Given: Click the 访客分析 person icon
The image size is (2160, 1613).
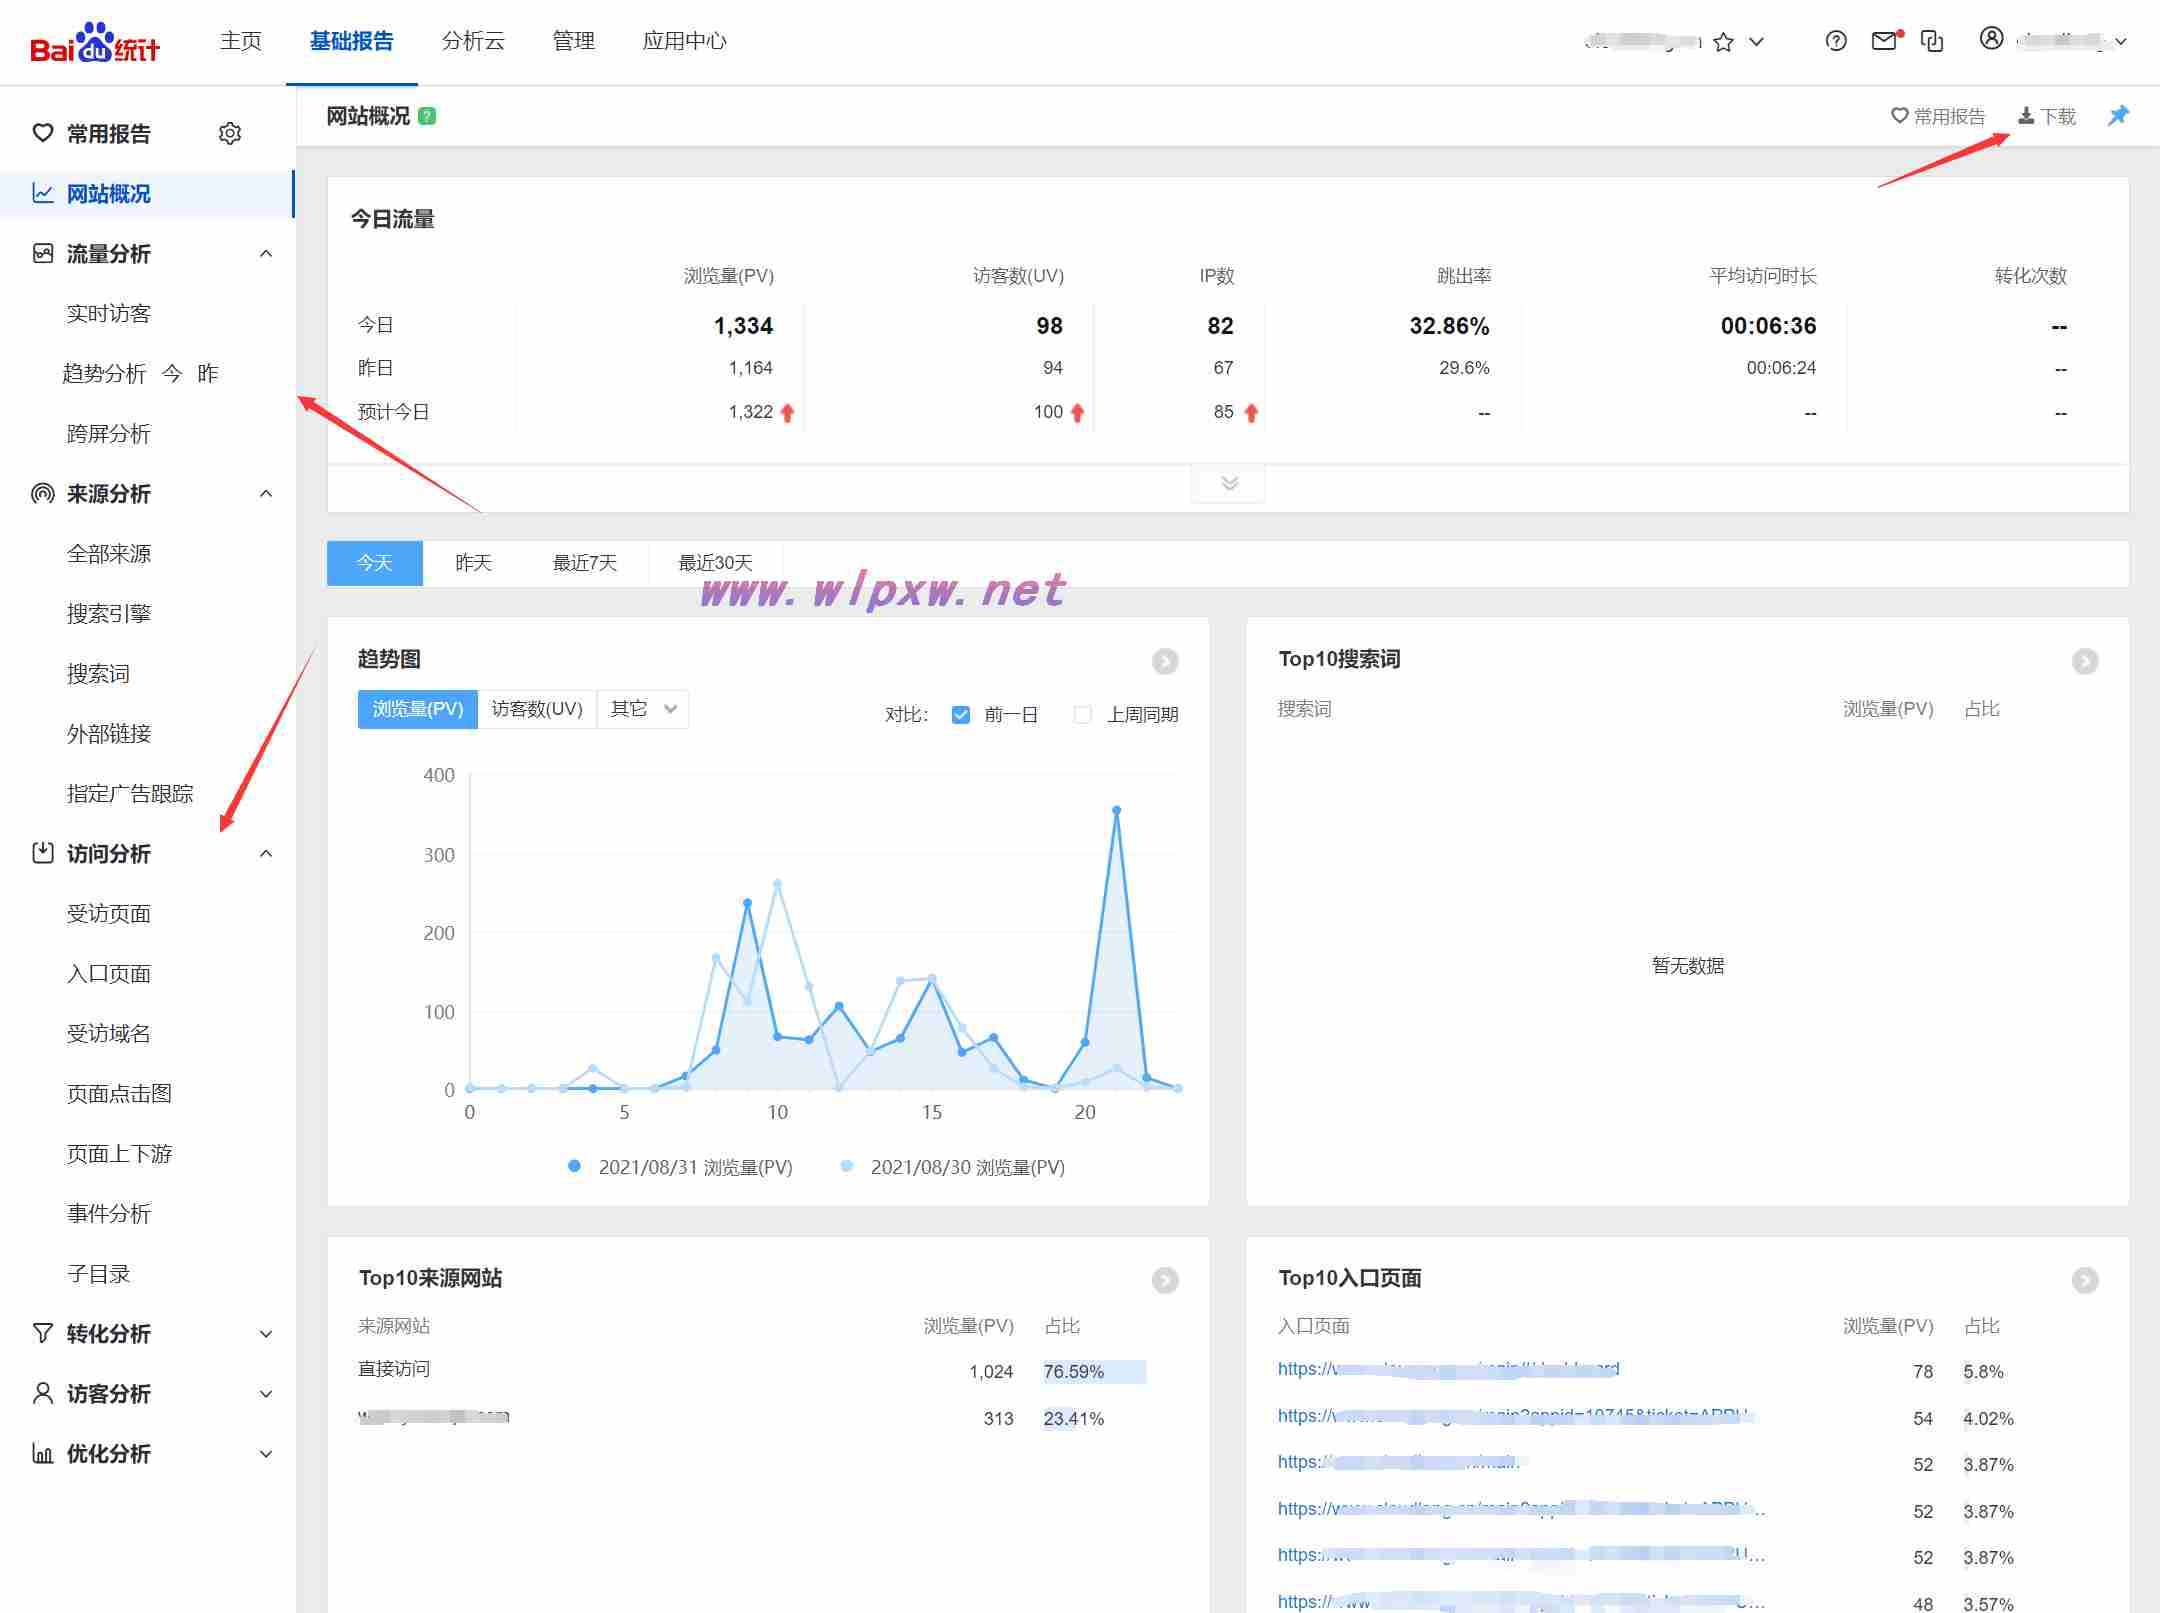Looking at the screenshot, I should click(43, 1393).
